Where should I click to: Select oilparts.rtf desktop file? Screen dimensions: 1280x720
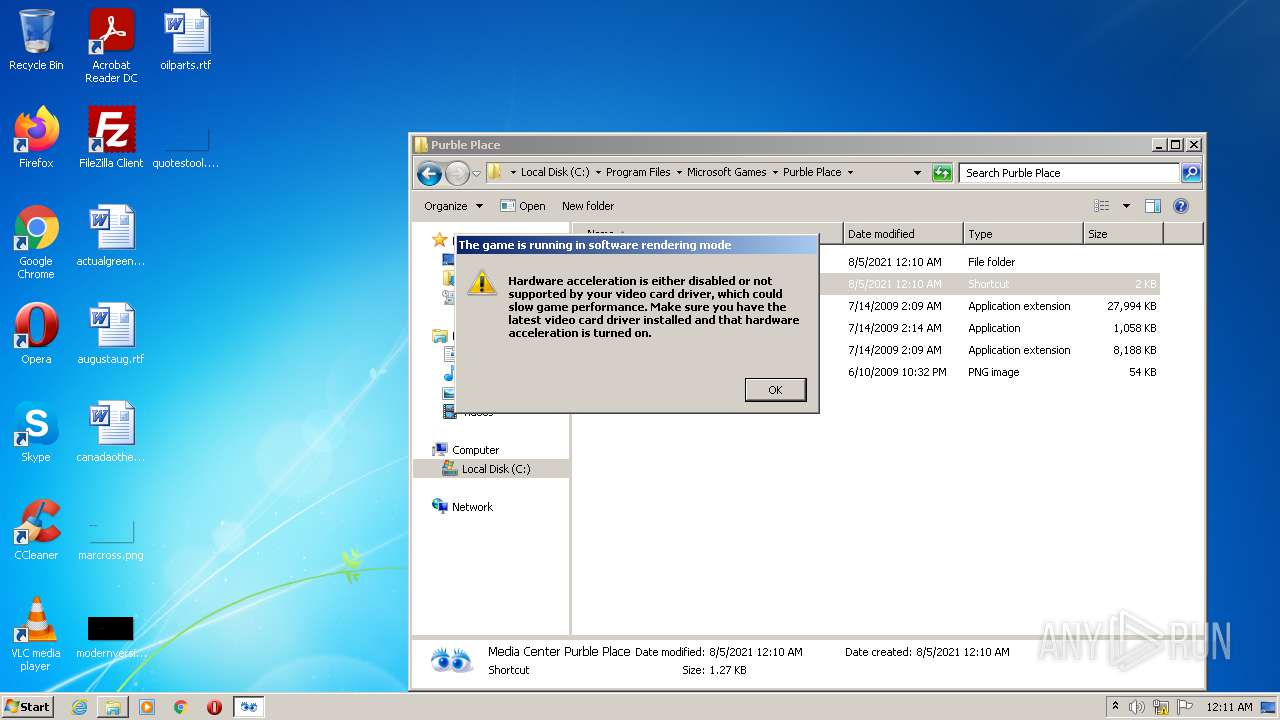tap(186, 41)
